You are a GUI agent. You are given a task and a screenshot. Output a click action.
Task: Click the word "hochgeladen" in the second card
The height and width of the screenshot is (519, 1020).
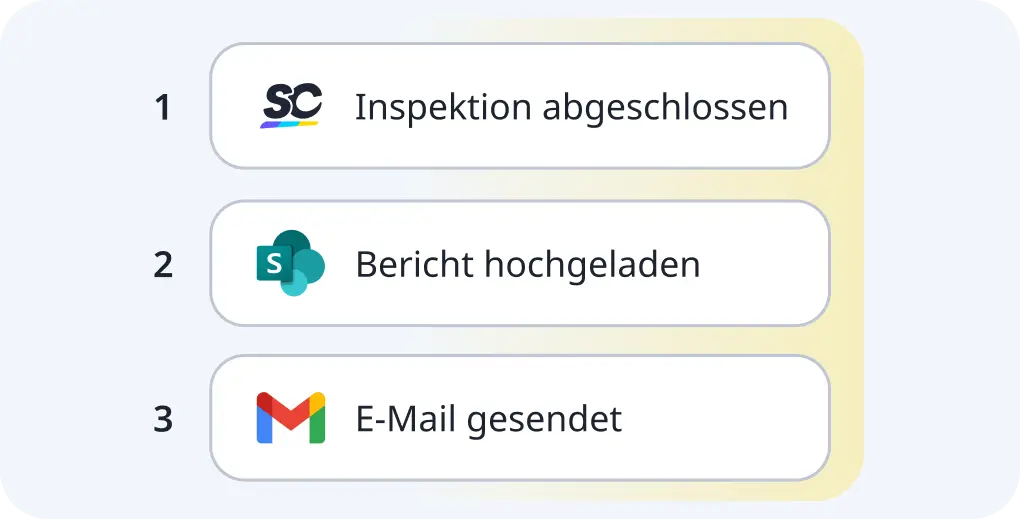(x=592, y=264)
